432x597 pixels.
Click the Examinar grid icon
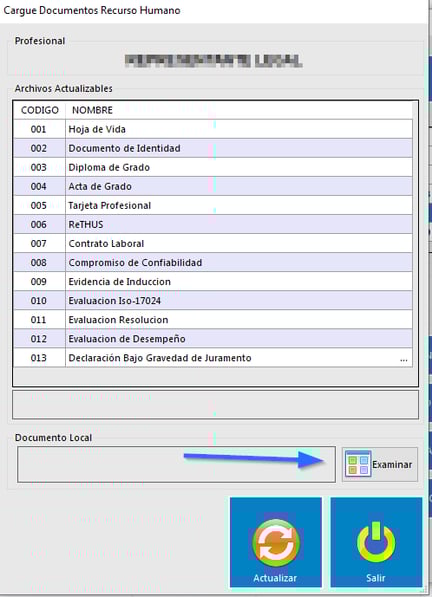click(x=358, y=464)
